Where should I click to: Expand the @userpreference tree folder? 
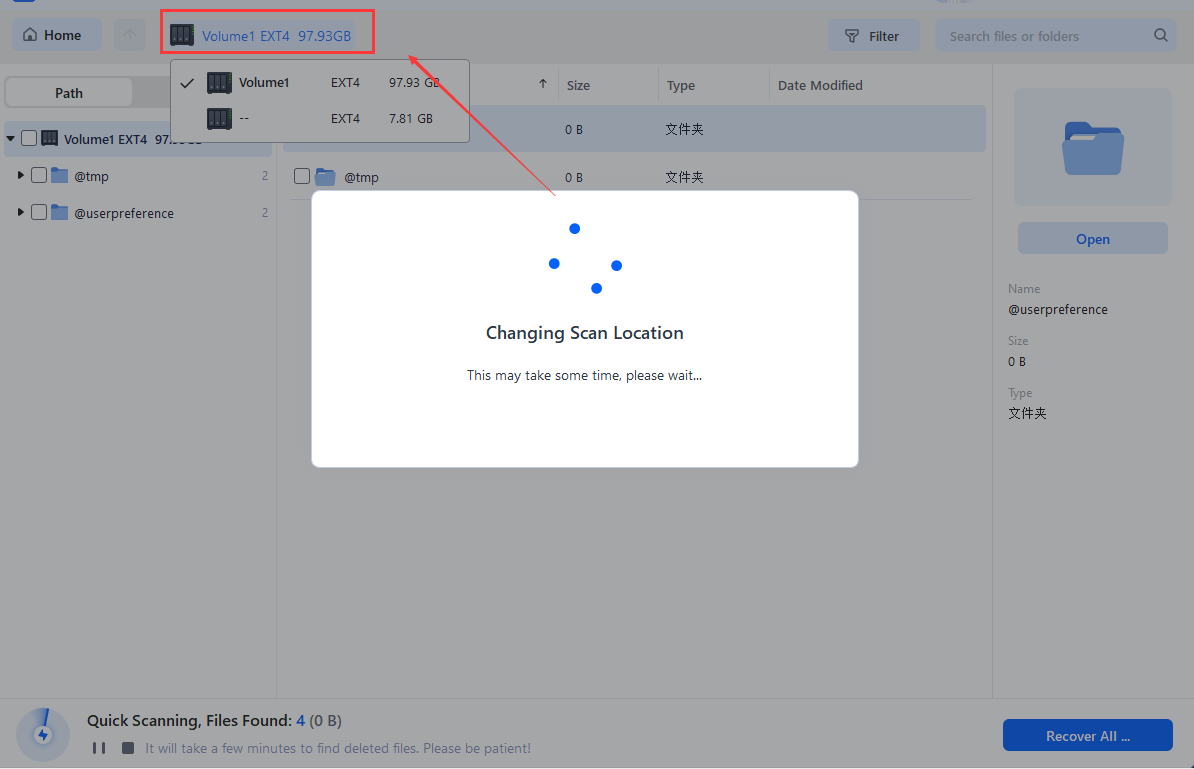point(21,212)
